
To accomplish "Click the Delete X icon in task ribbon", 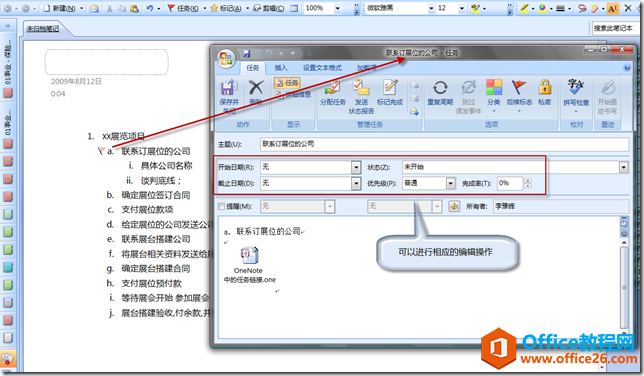I will tap(256, 88).
